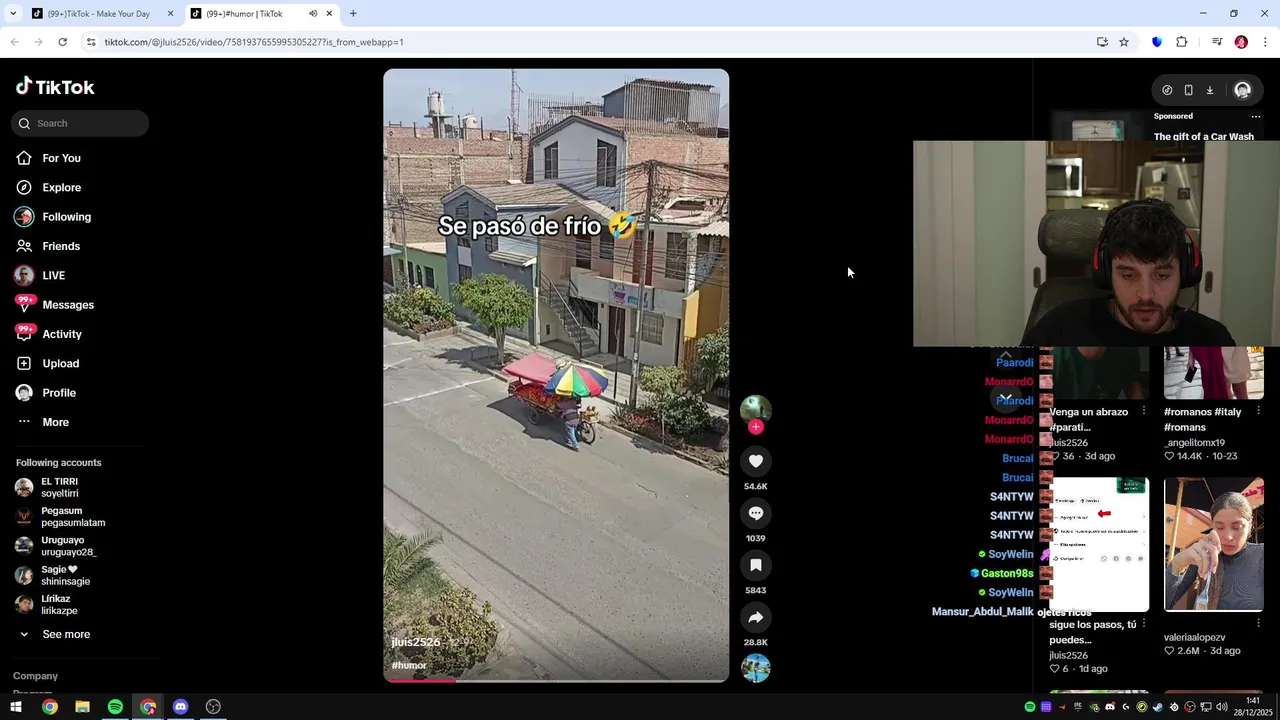
Task: Open the Chrome extensions puzzle icon
Action: pyautogui.click(x=1182, y=42)
